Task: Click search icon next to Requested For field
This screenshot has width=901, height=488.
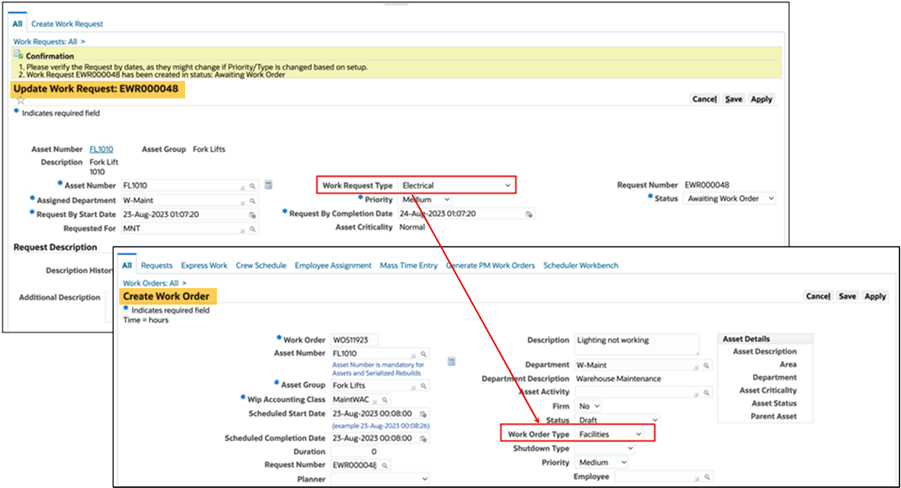Action: [x=252, y=229]
